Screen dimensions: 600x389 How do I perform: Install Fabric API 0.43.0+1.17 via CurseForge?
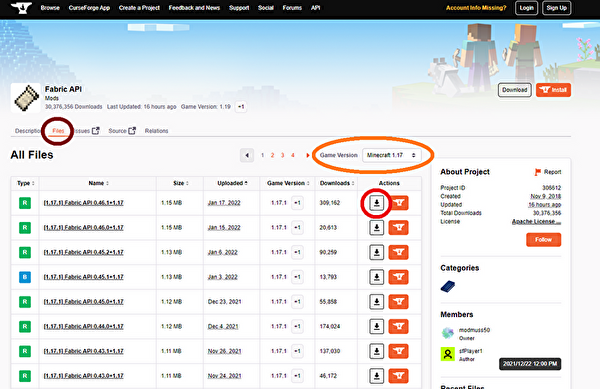pos(398,376)
